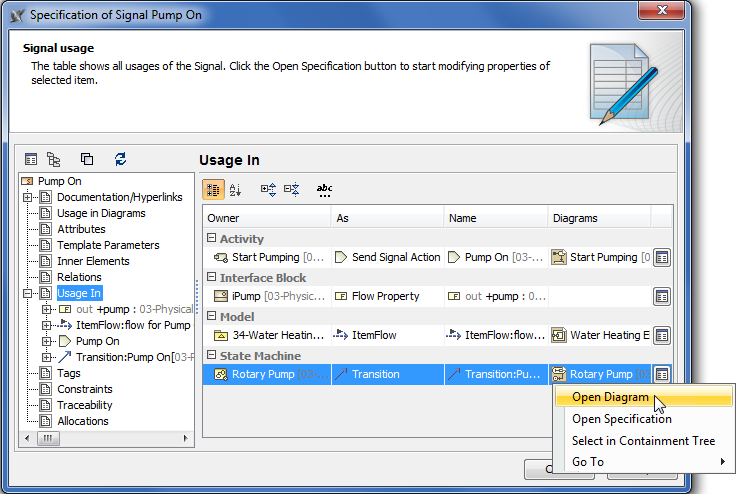Open specification button in 34-Water Heating row
736x494 pixels.
pos(662,335)
